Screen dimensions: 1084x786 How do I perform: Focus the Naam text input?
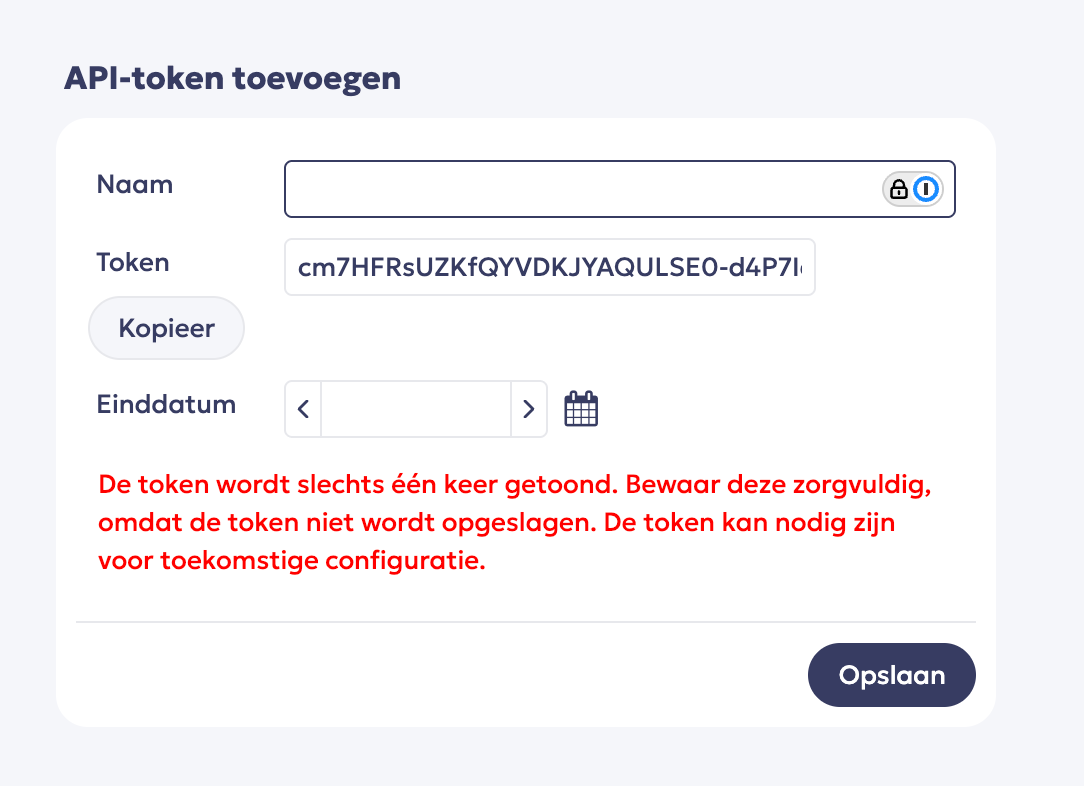pyautogui.click(x=580, y=189)
